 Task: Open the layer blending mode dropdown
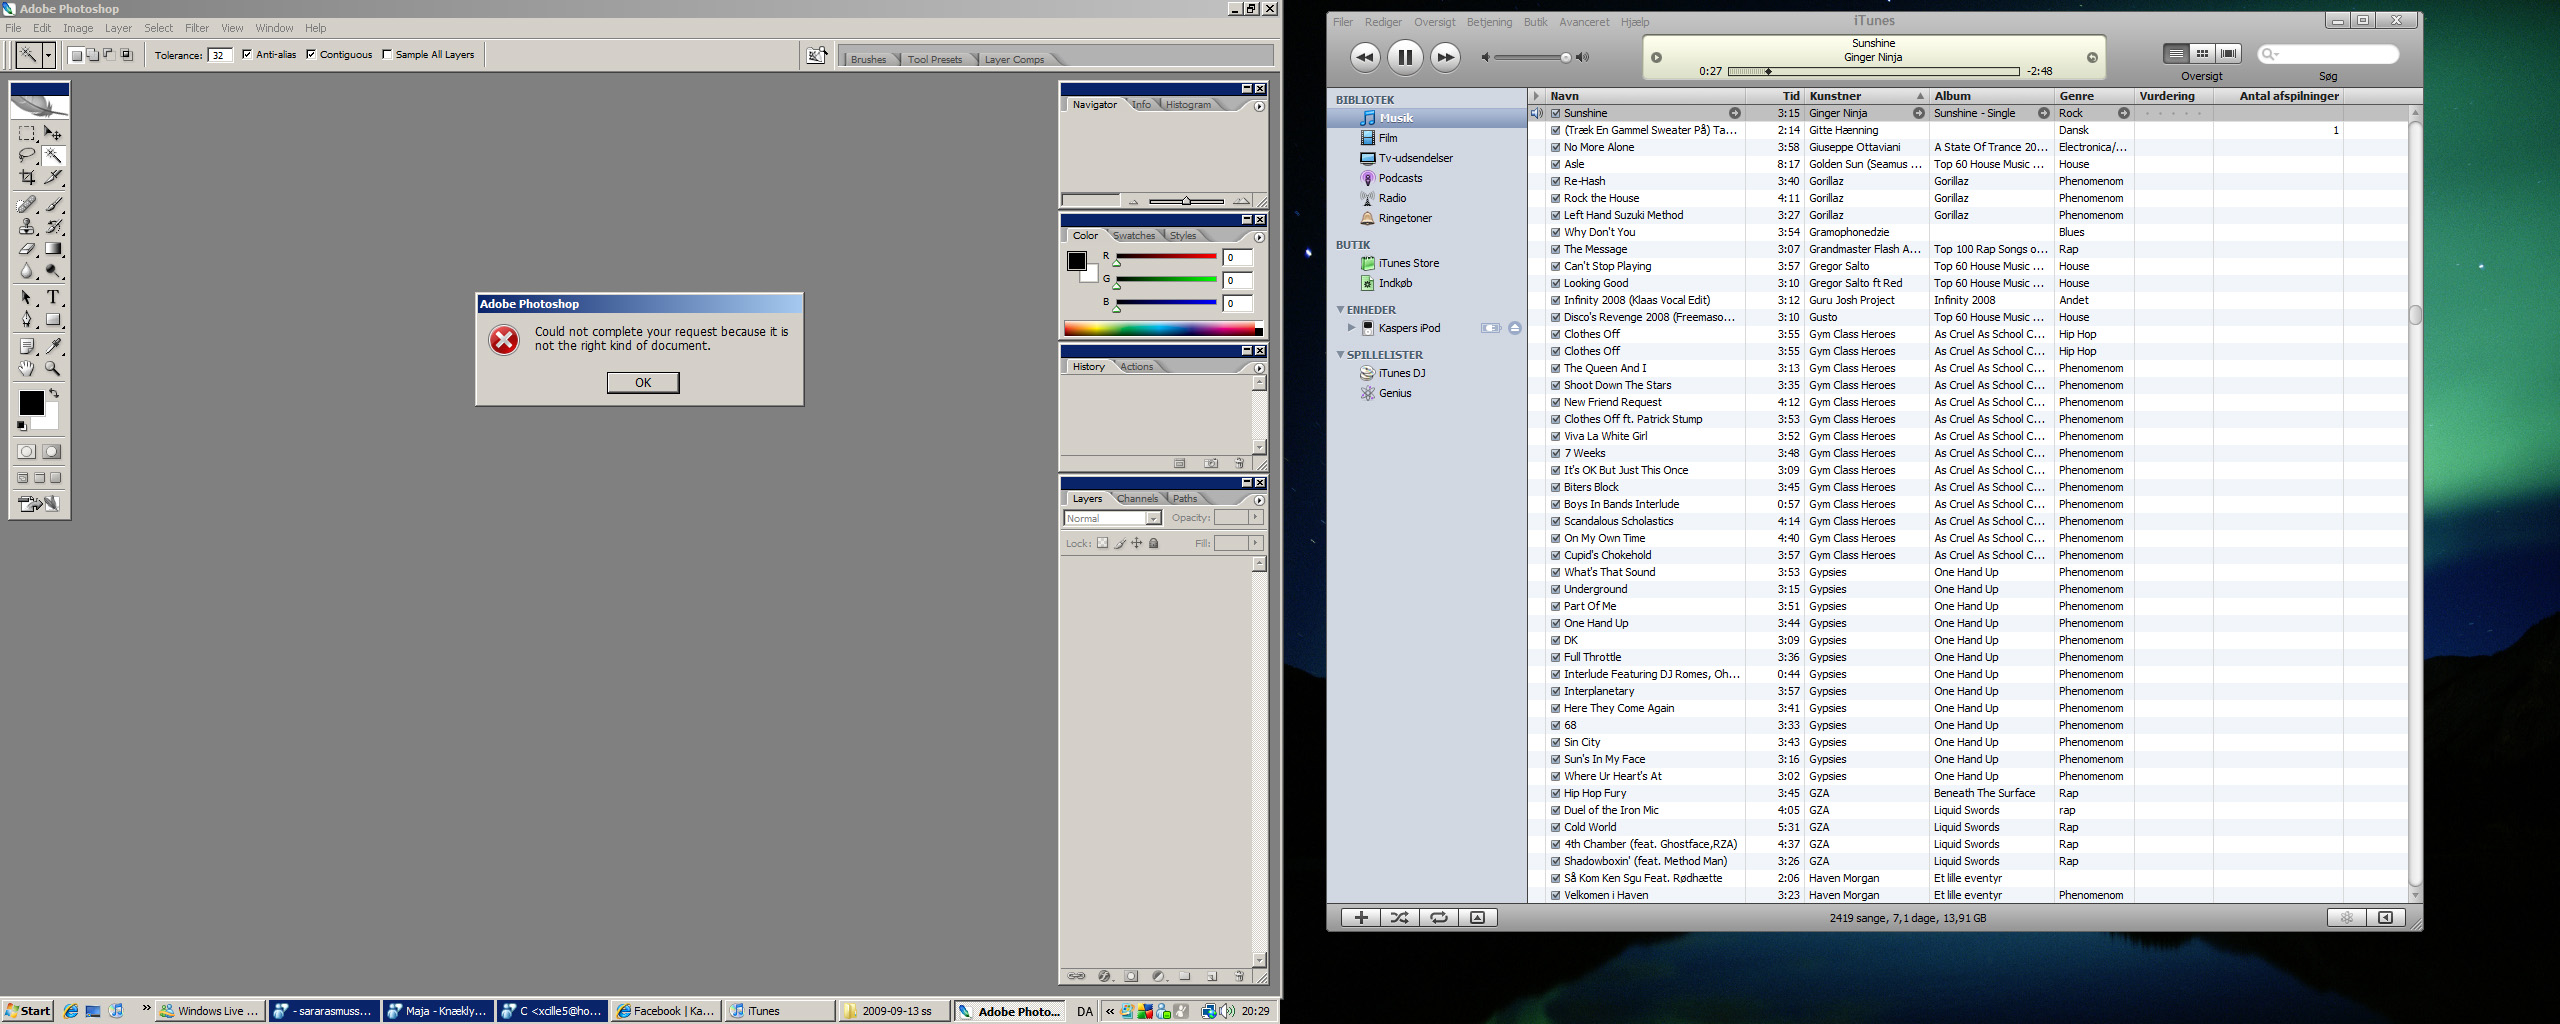tap(1153, 518)
